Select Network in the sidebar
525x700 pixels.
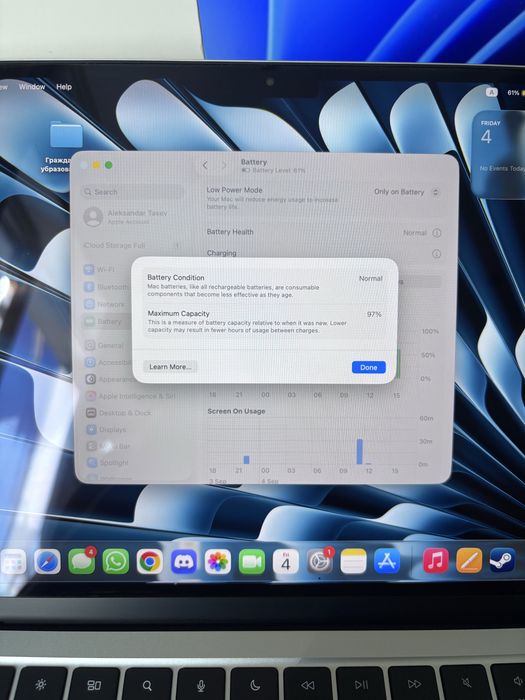pyautogui.click(x=105, y=304)
